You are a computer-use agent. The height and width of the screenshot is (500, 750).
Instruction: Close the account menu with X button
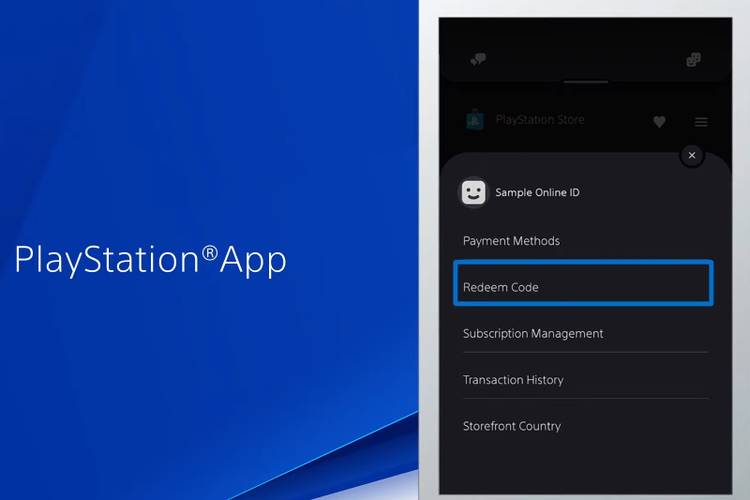691,155
